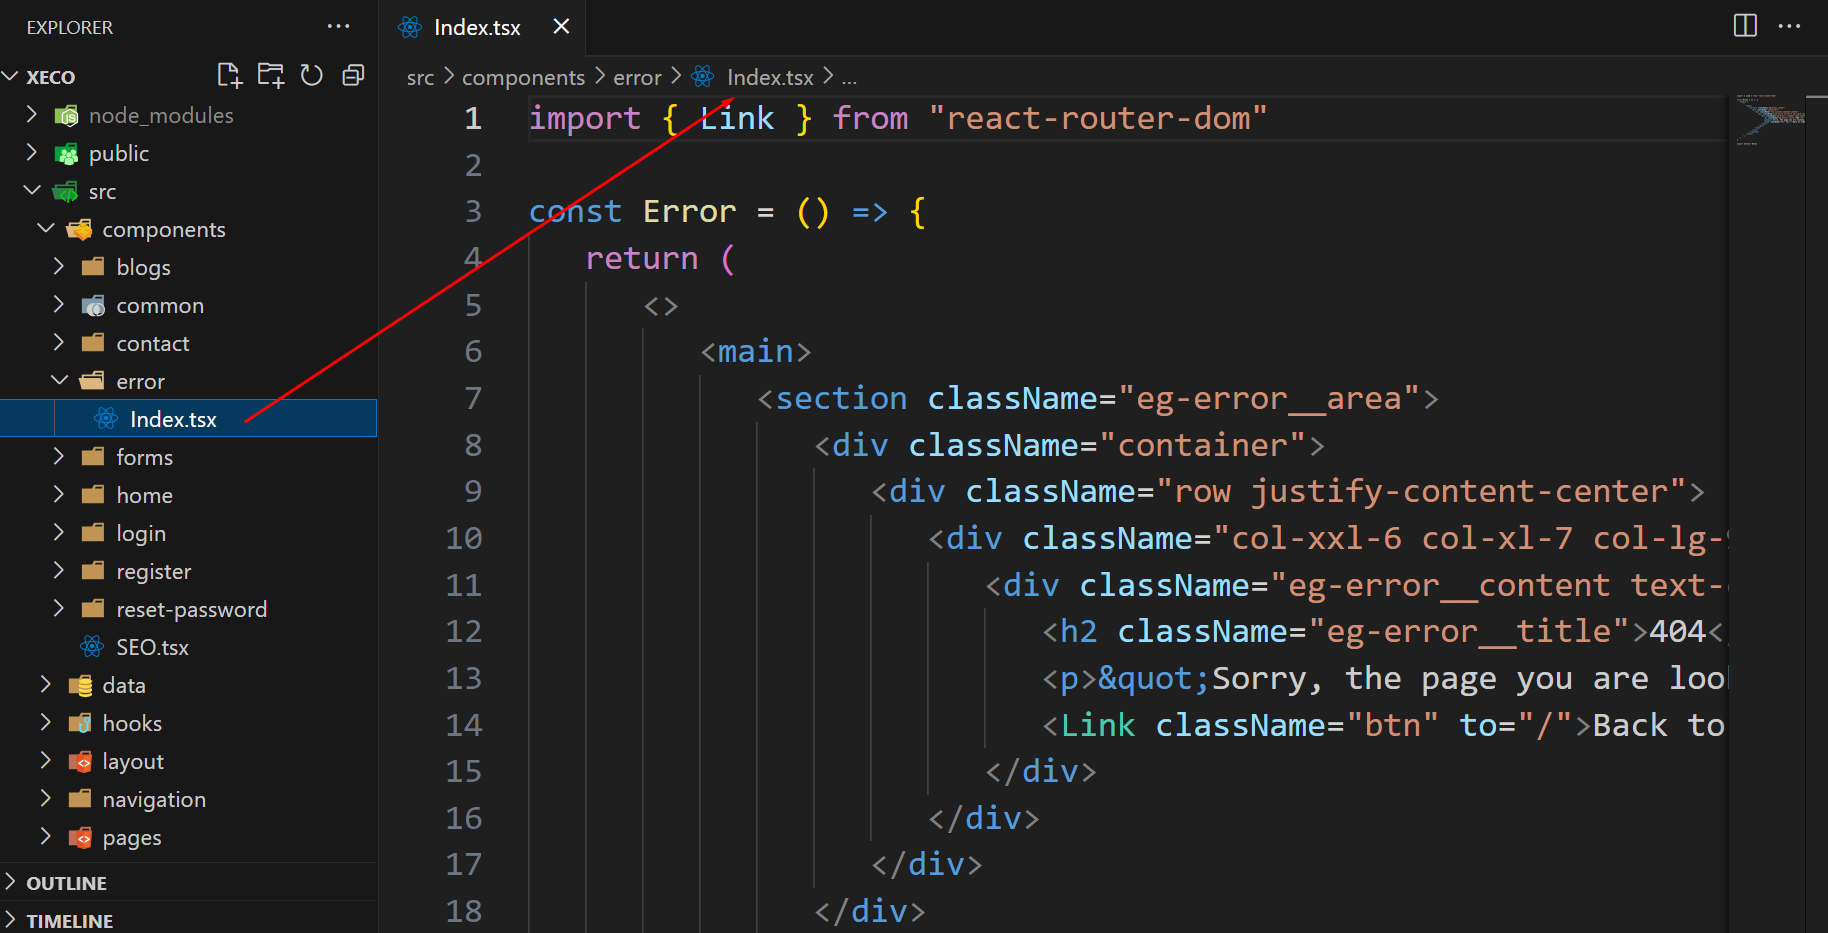
Task: Open Explorer views and more actions menu
Action: click(x=339, y=26)
